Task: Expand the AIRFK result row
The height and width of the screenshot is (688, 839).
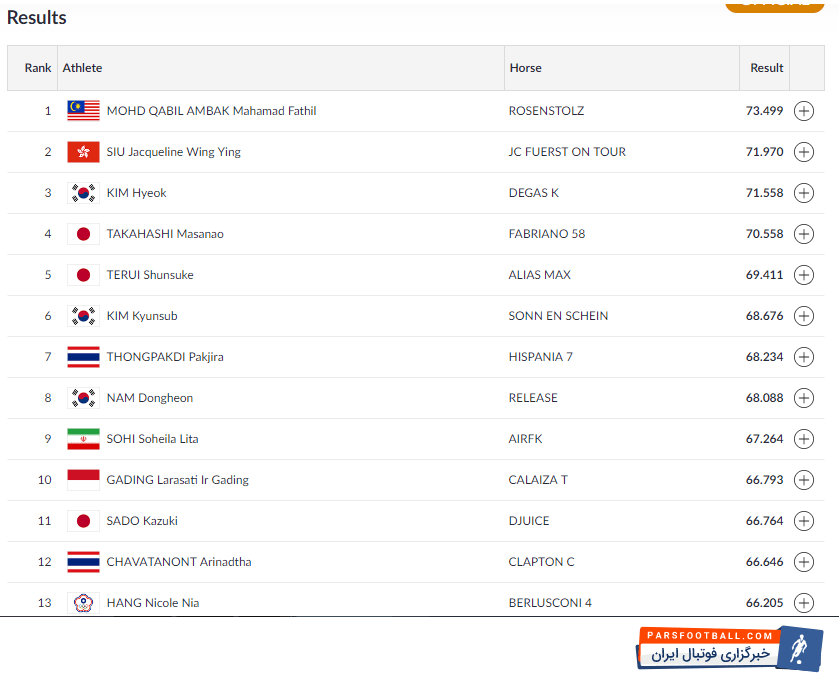Action: [803, 439]
